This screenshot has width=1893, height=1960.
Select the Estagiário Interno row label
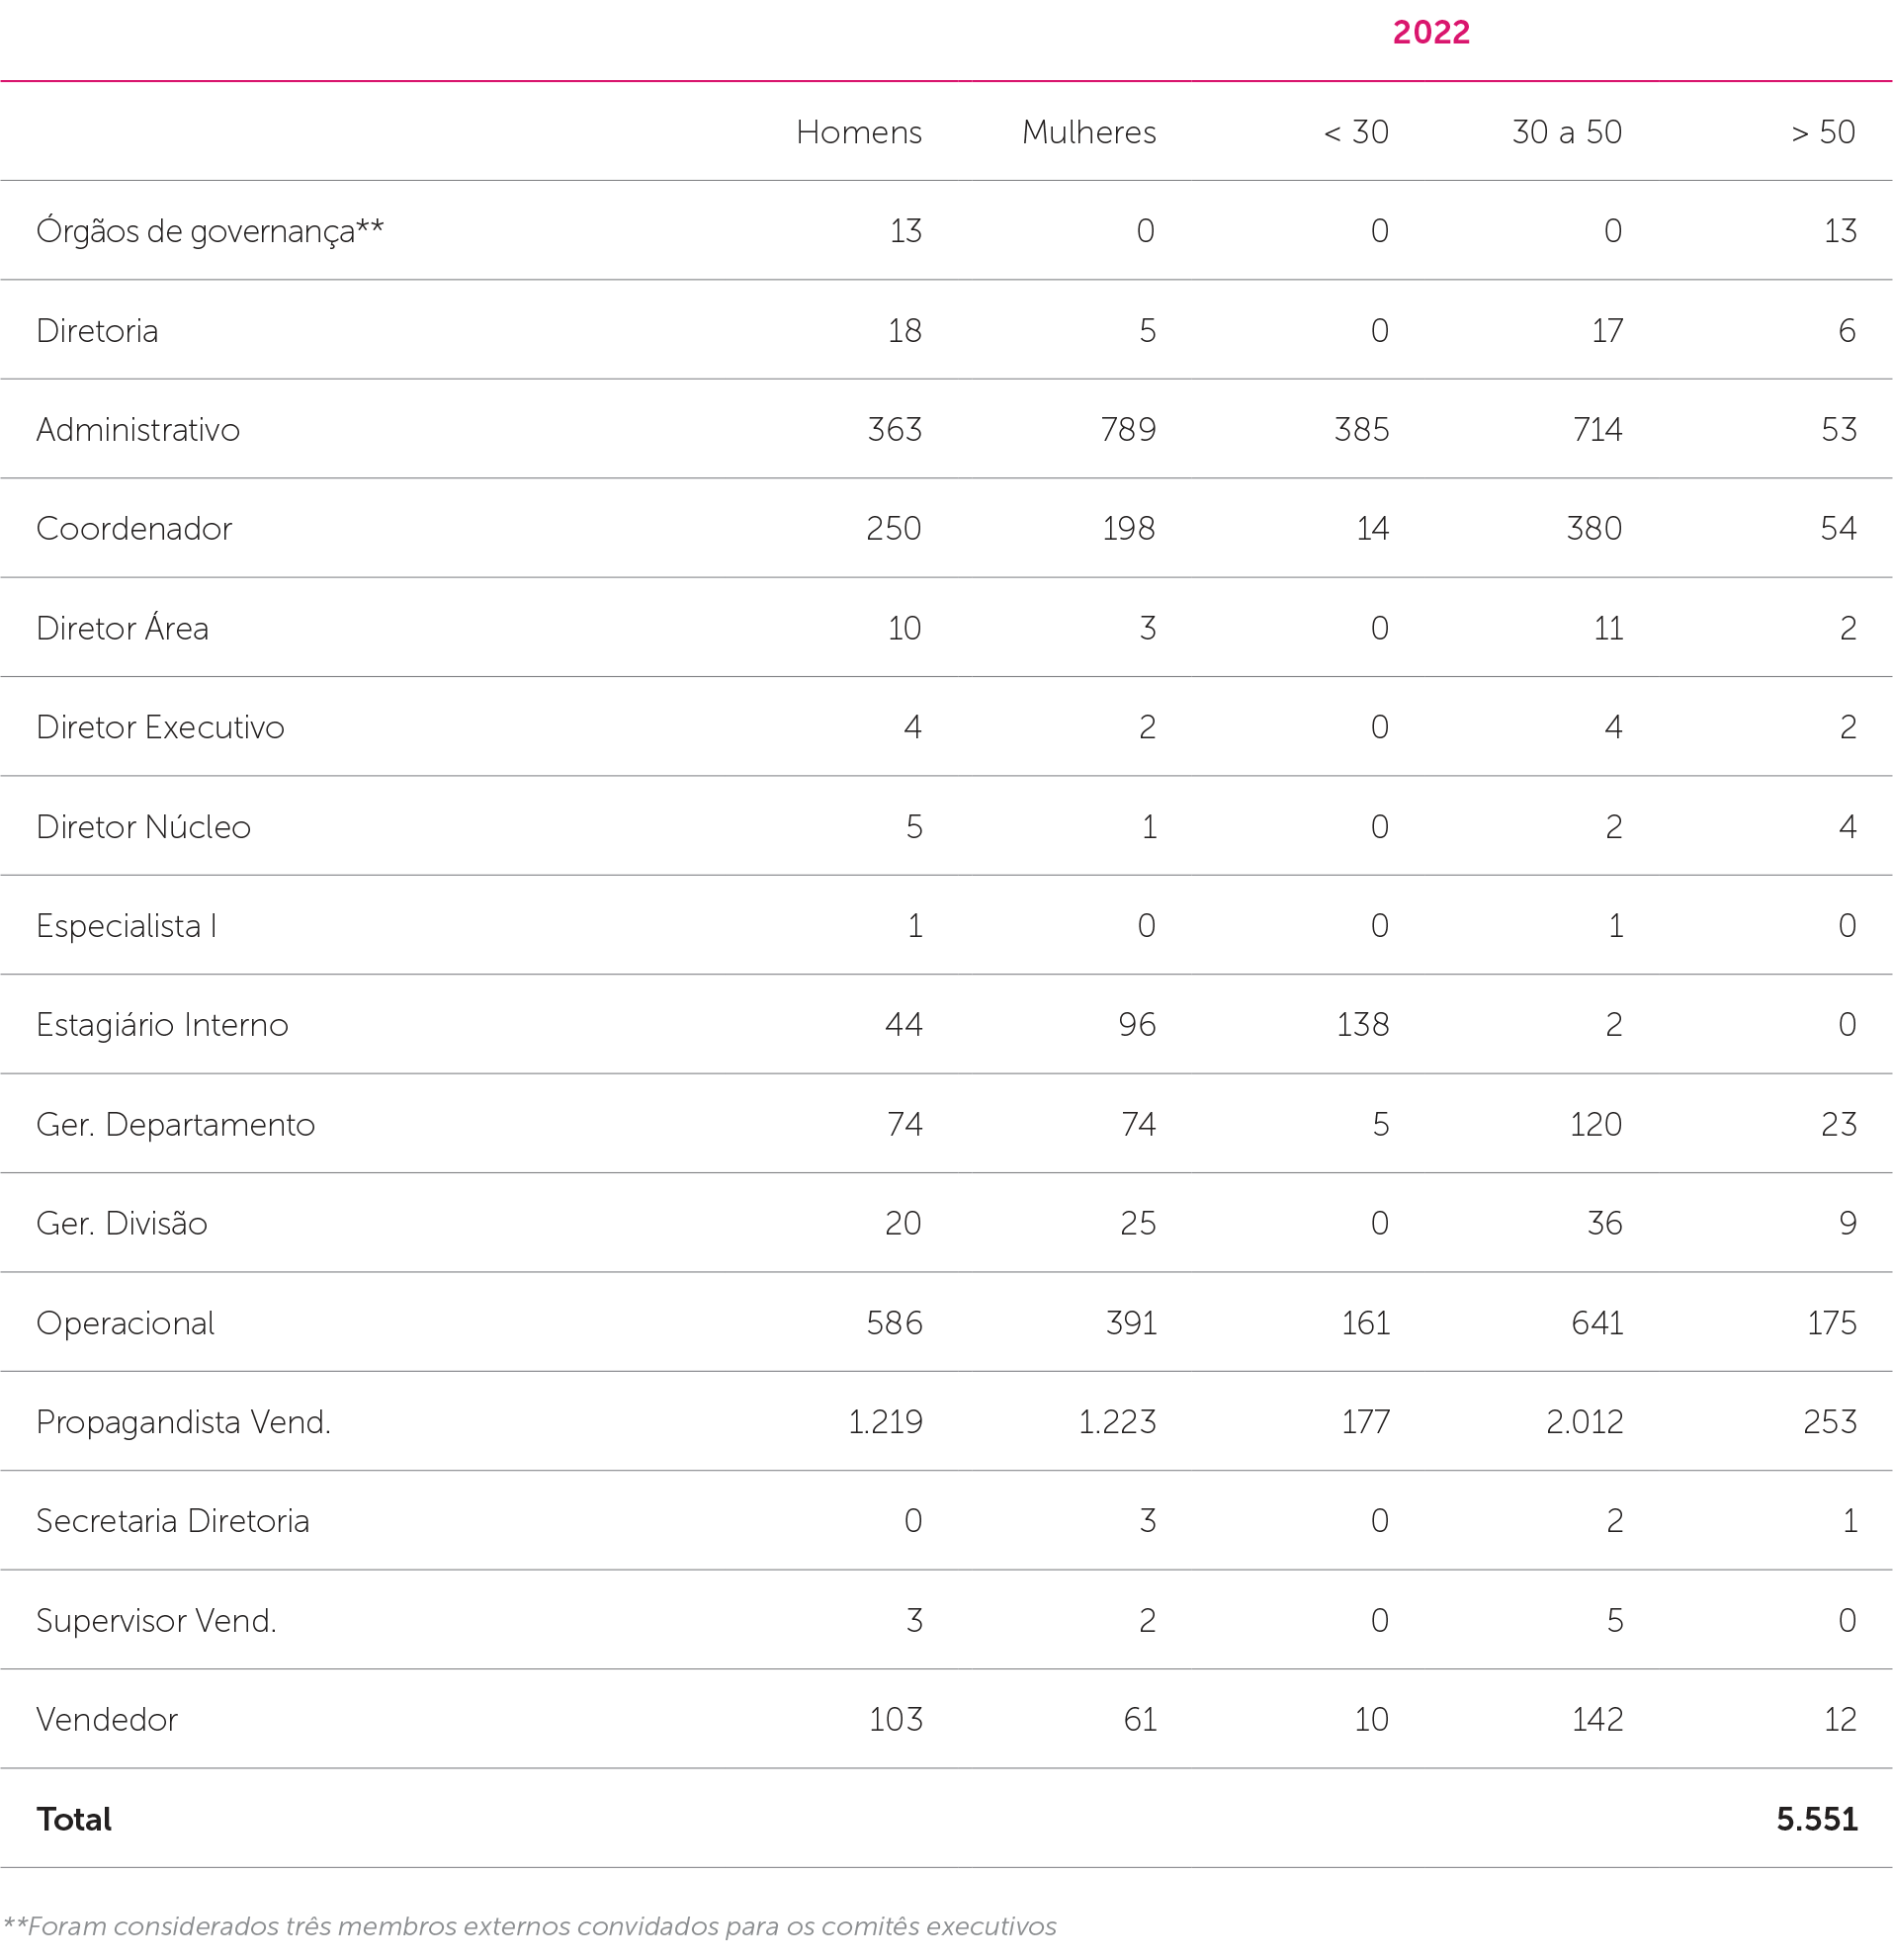pyautogui.click(x=162, y=1025)
